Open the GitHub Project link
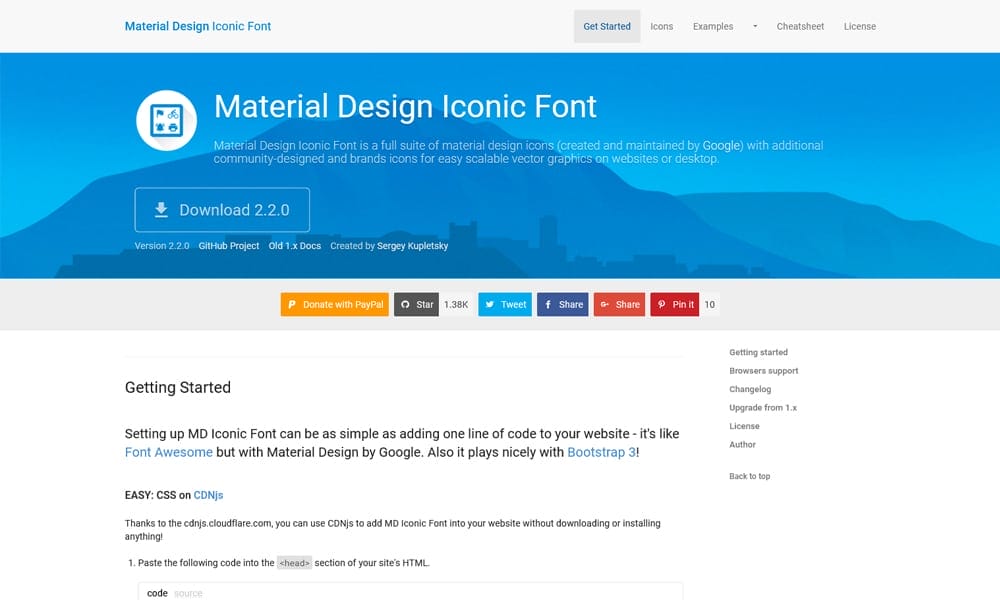The image size is (1000, 600). click(228, 245)
